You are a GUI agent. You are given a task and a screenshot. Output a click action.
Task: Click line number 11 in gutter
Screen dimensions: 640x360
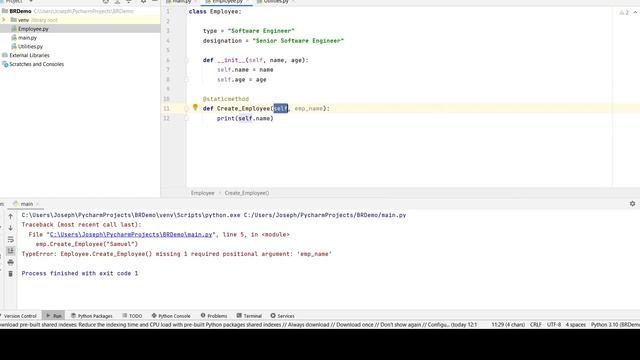[x=166, y=109]
